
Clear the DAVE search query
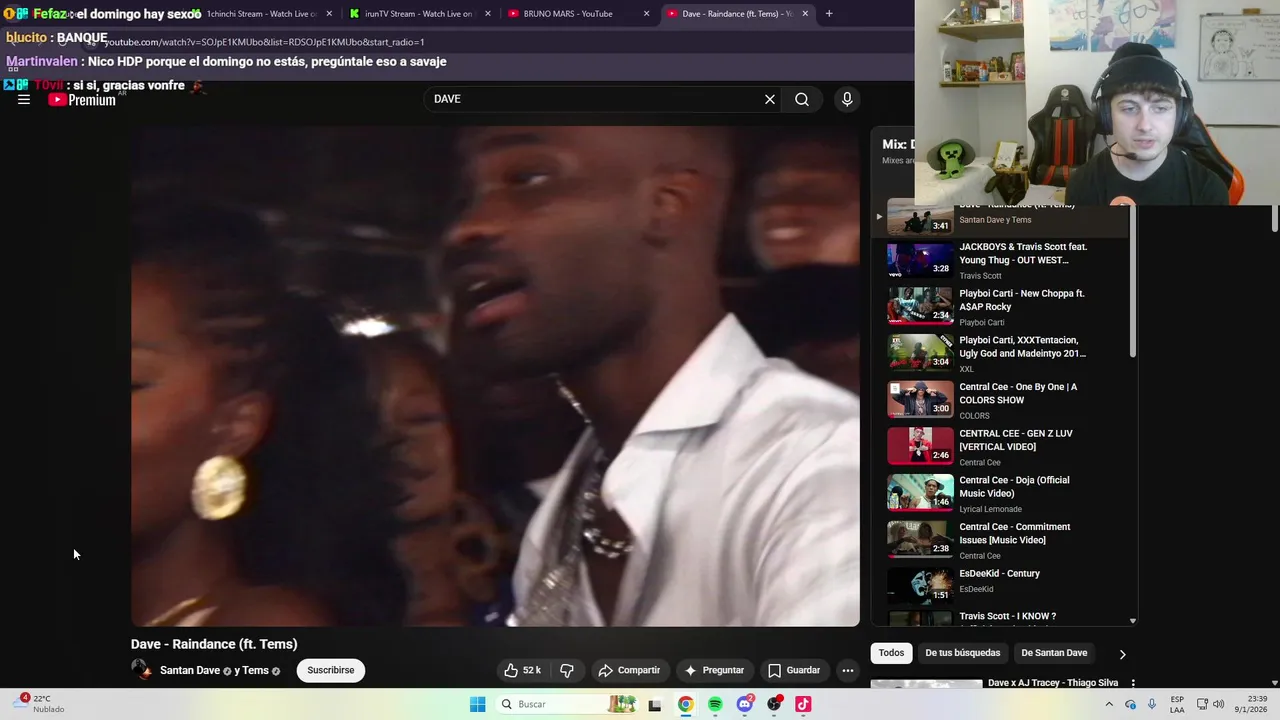770,99
